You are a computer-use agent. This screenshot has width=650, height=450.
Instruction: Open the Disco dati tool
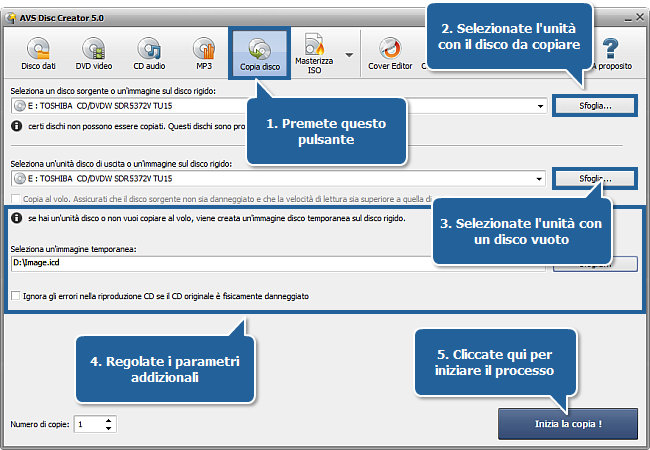38,54
